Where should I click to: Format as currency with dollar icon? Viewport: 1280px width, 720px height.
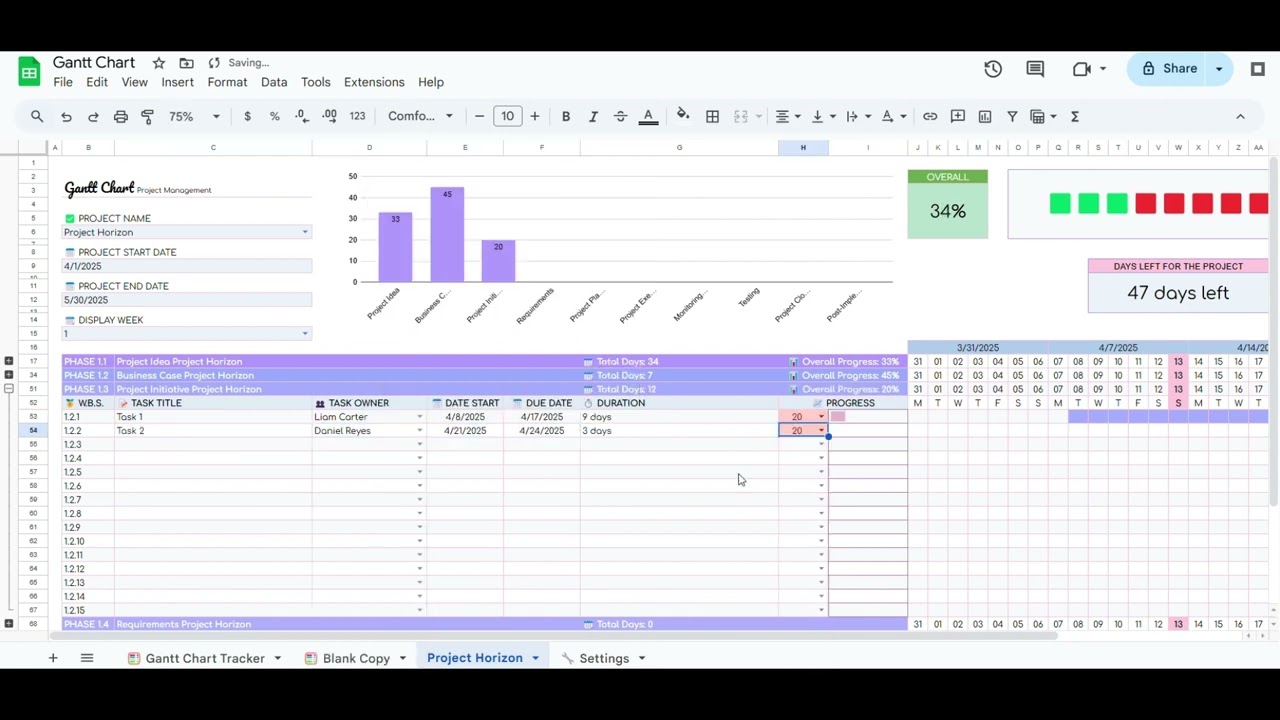pos(247,117)
